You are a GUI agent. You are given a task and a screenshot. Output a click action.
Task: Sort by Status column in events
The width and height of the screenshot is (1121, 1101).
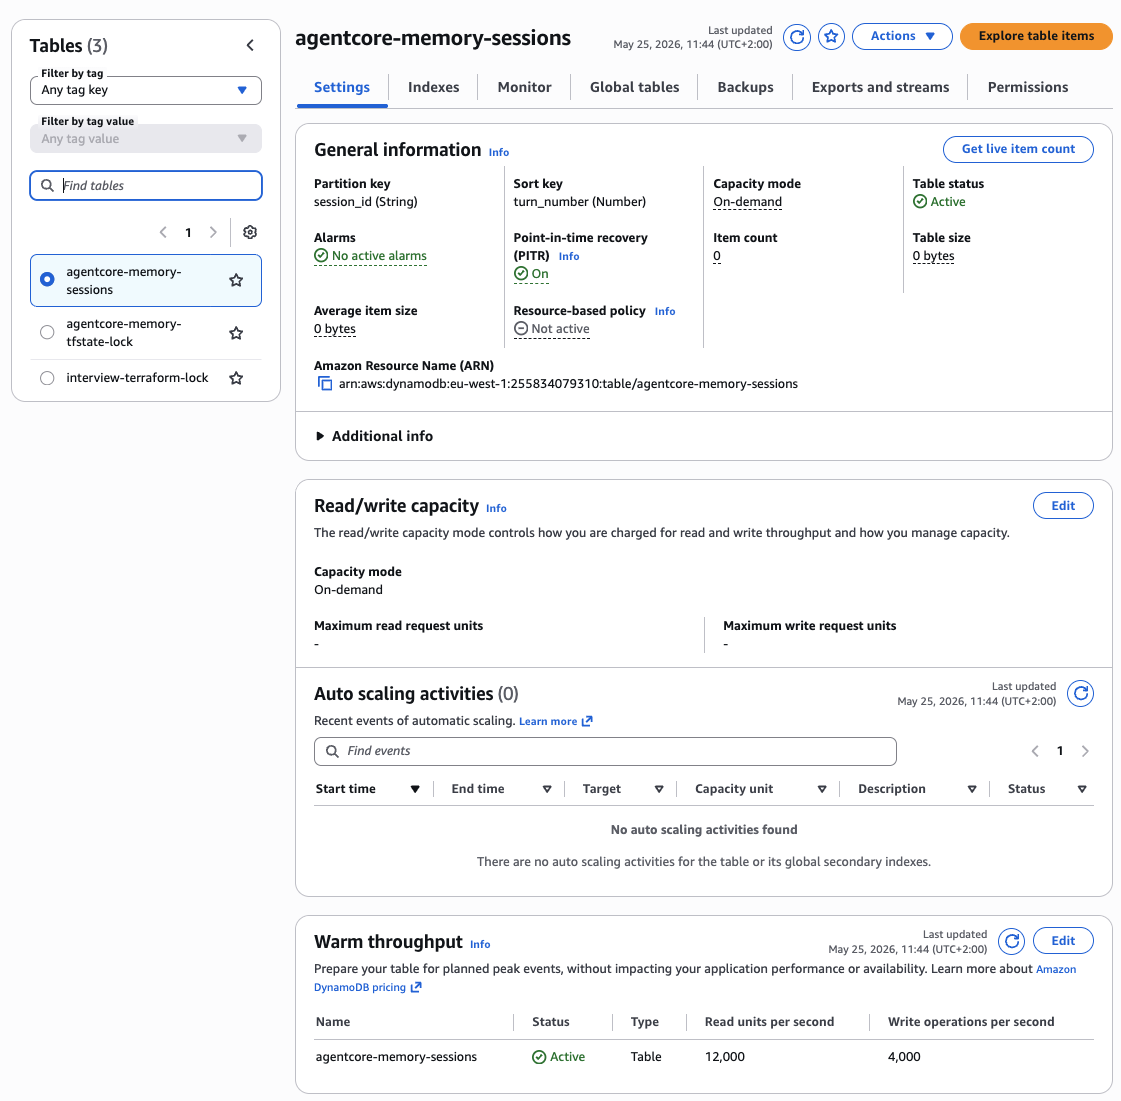[x=1047, y=789]
